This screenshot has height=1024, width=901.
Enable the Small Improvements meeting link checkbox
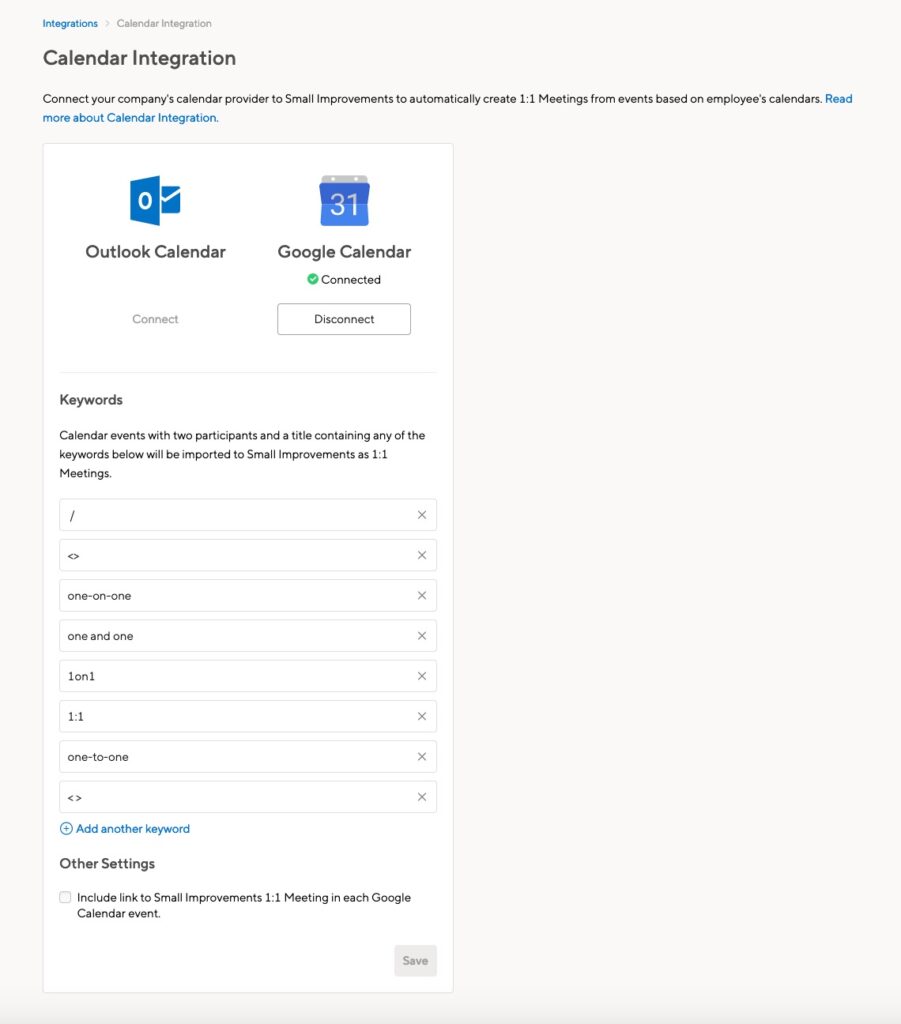tap(65, 897)
